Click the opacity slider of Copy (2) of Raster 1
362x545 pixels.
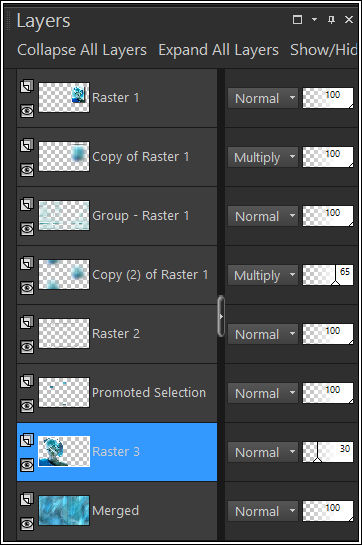pyautogui.click(x=328, y=275)
